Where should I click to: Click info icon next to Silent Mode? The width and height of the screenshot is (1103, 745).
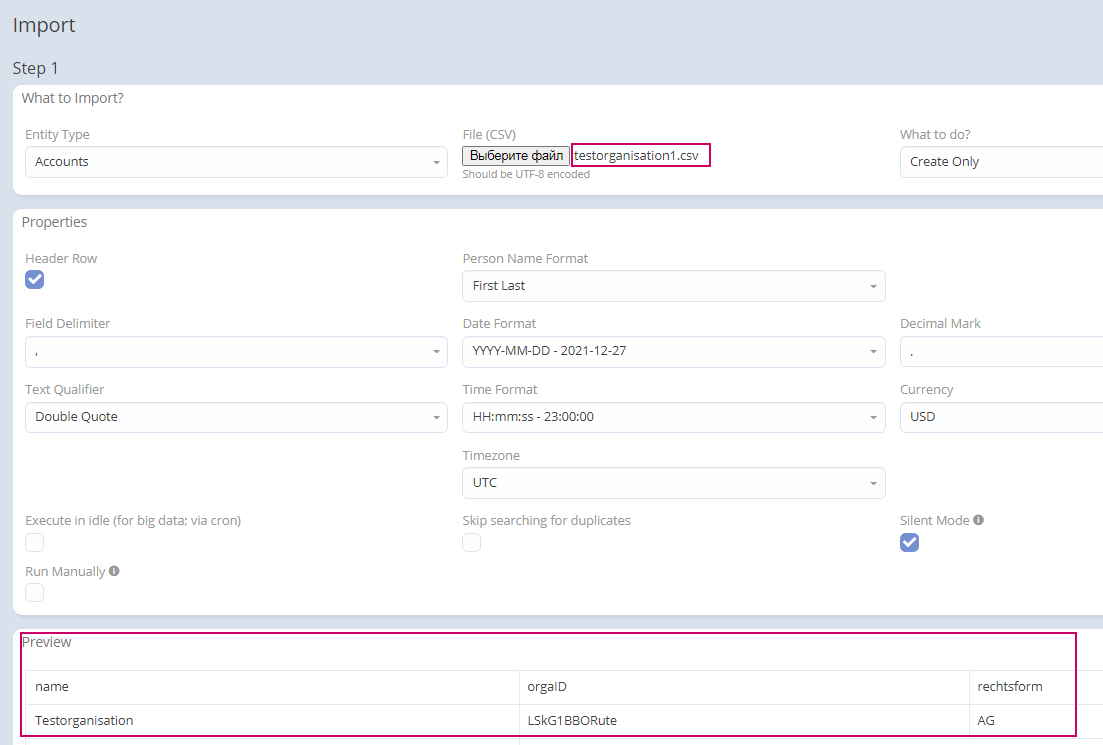[x=978, y=520]
